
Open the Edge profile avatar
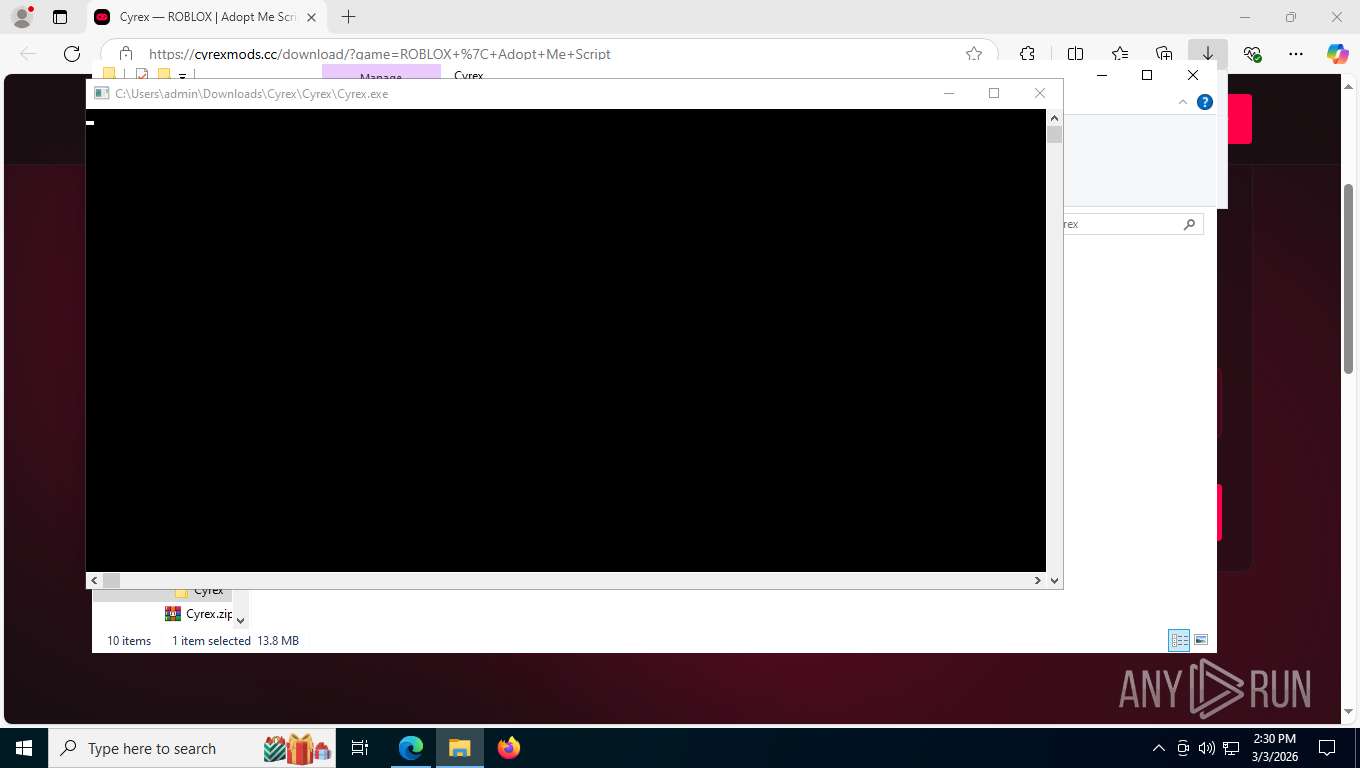[x=22, y=17]
